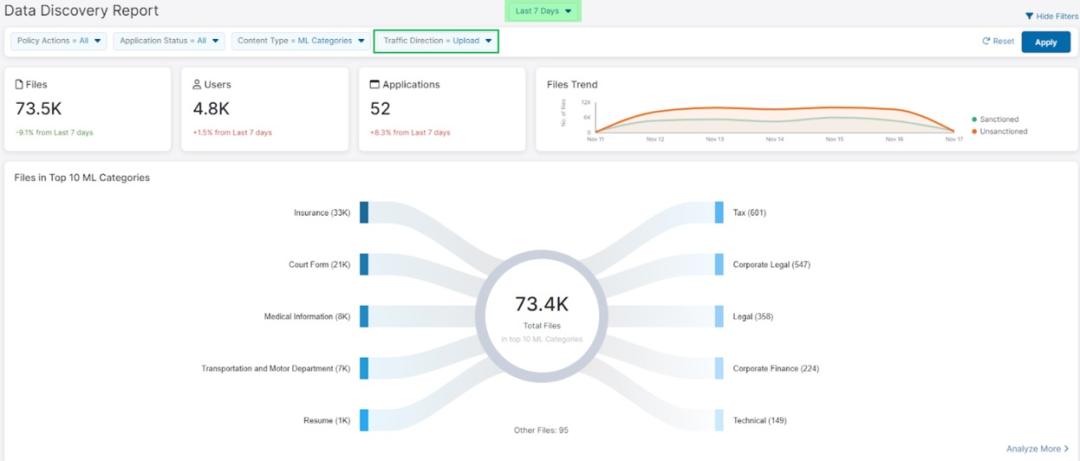The width and height of the screenshot is (1080, 461).
Task: Select the Medical Information (8K) category bar
Action: (x=364, y=316)
